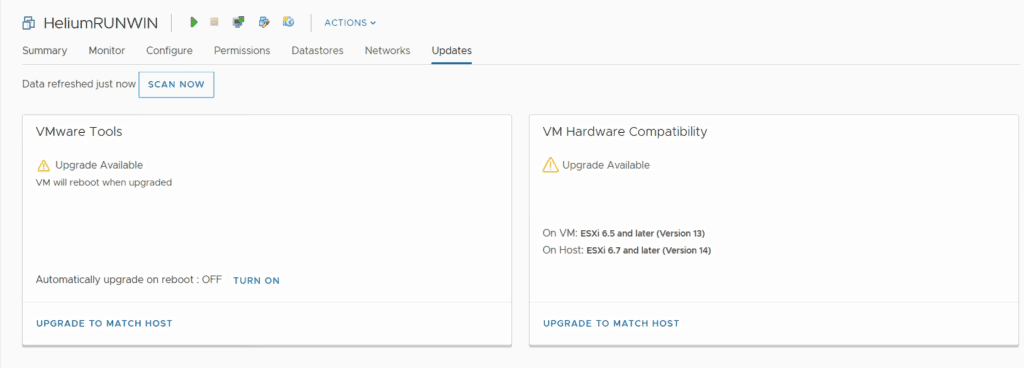Select 'VM will reboot when upgraded' text

(104, 183)
